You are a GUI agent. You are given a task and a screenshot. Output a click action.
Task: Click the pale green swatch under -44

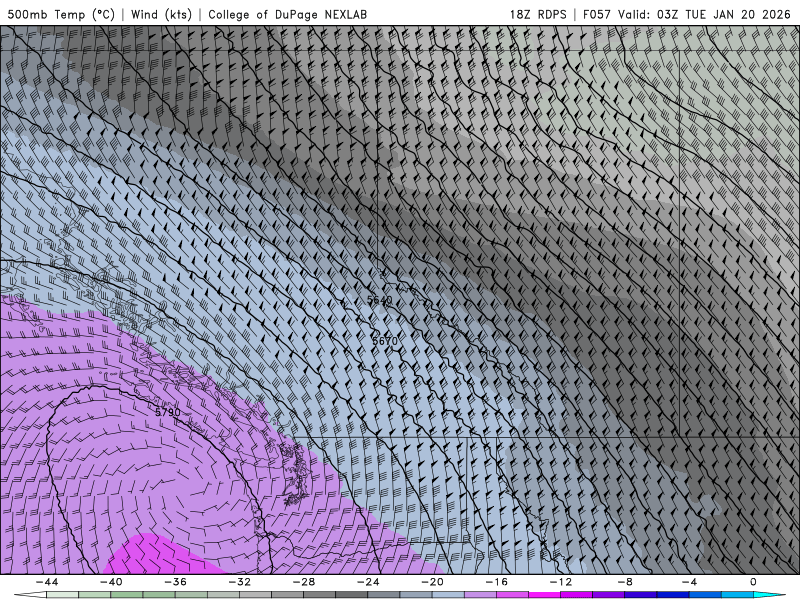coord(63,595)
